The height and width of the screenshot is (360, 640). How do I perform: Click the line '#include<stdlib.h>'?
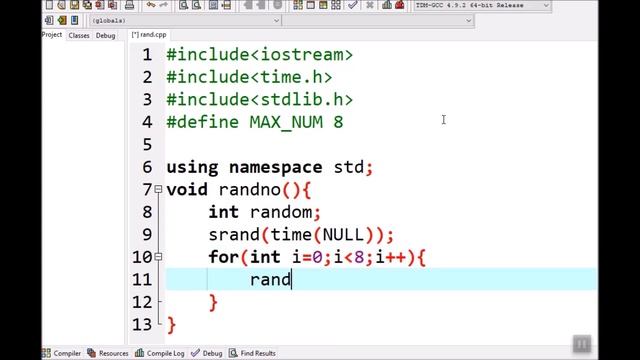[x=260, y=100]
